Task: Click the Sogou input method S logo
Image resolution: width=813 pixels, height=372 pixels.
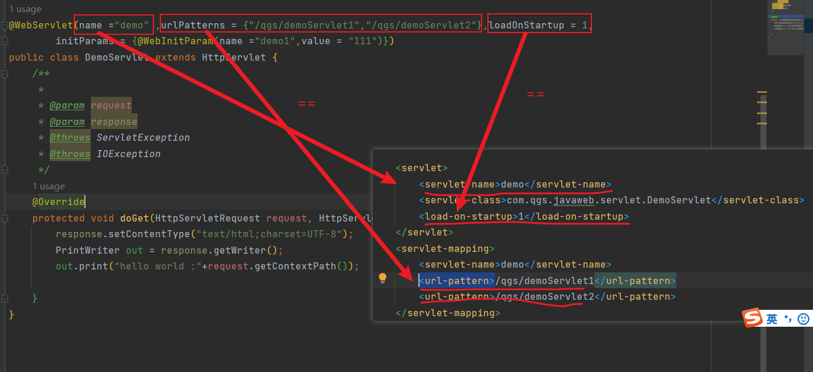Action: (x=752, y=318)
